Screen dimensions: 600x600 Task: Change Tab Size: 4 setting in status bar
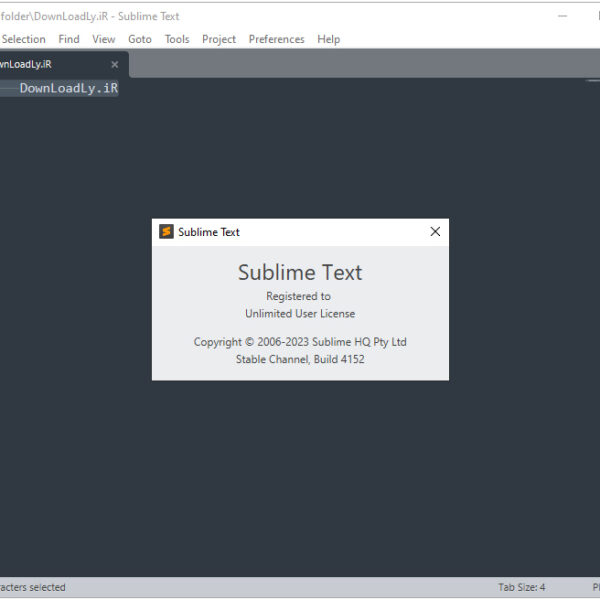[x=521, y=587]
